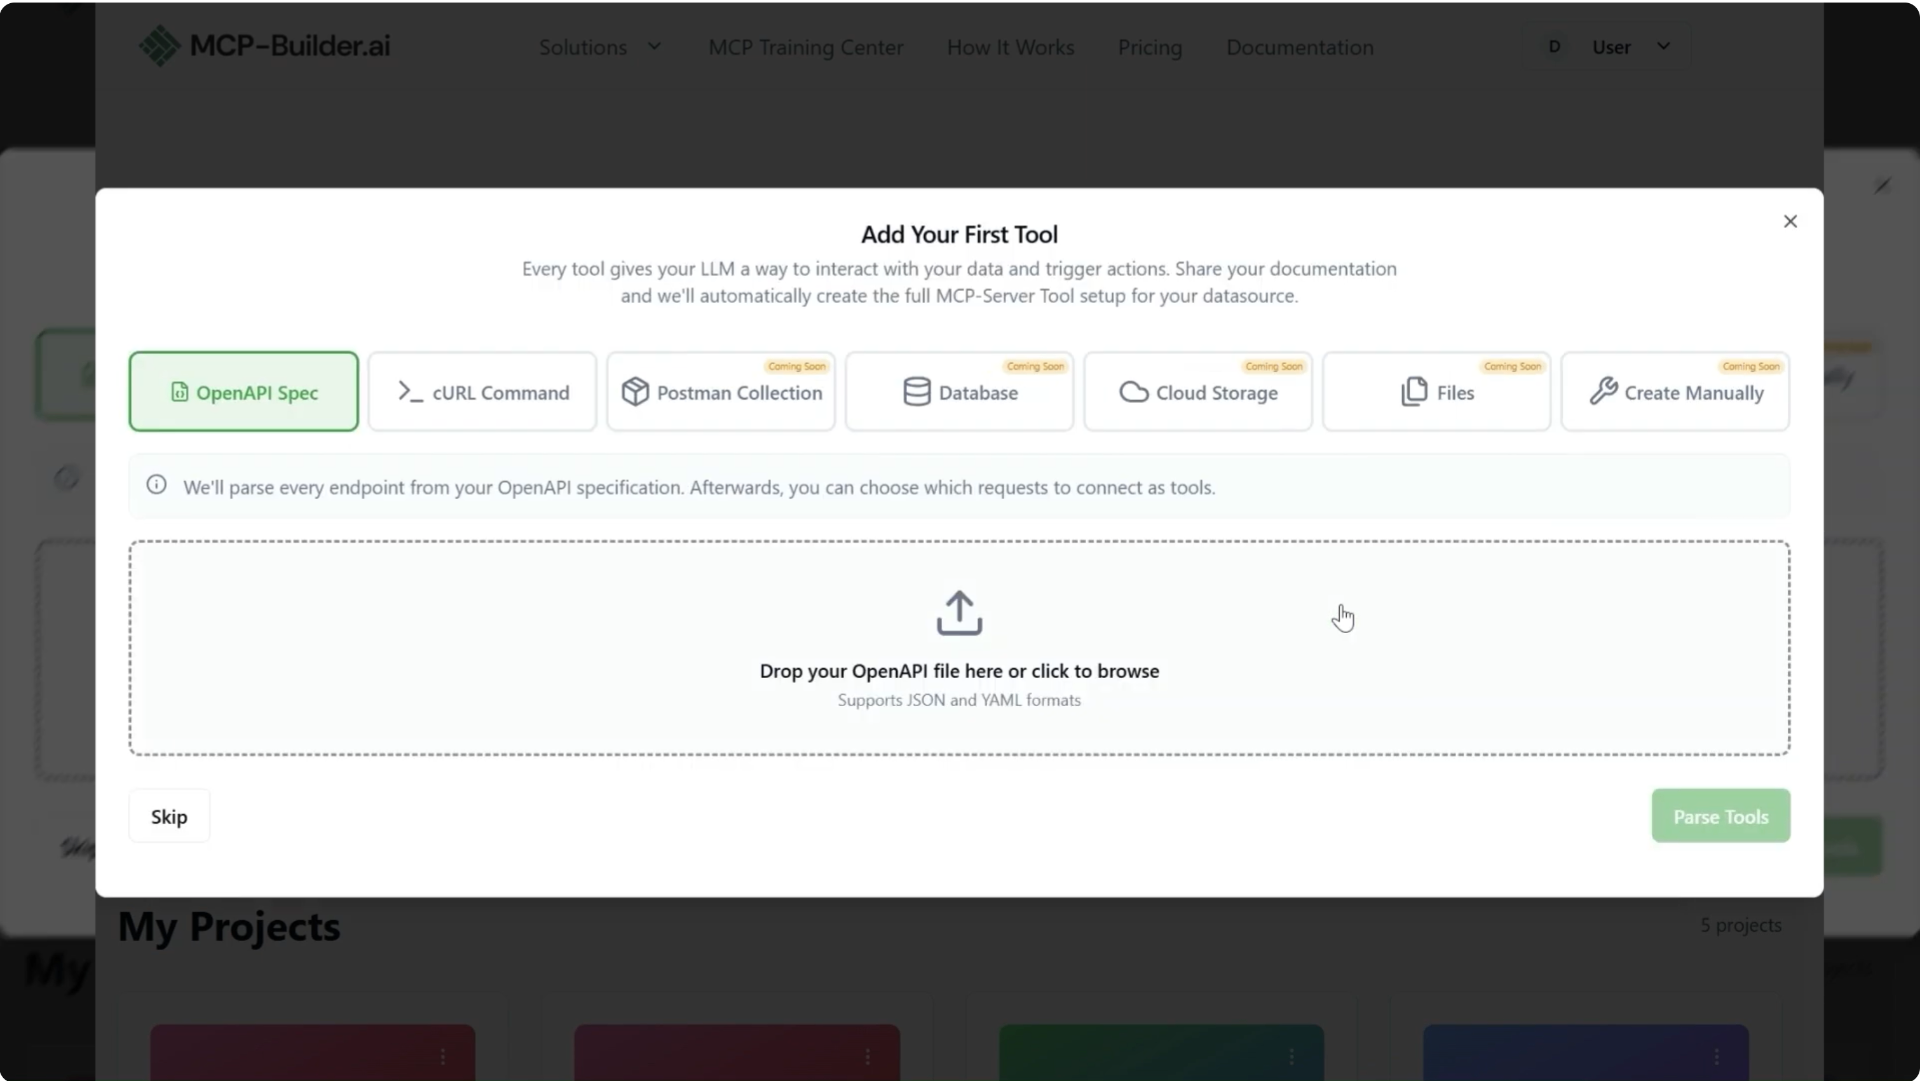The height and width of the screenshot is (1081, 1920).
Task: Expand the Solutions dropdown
Action: [x=598, y=46]
